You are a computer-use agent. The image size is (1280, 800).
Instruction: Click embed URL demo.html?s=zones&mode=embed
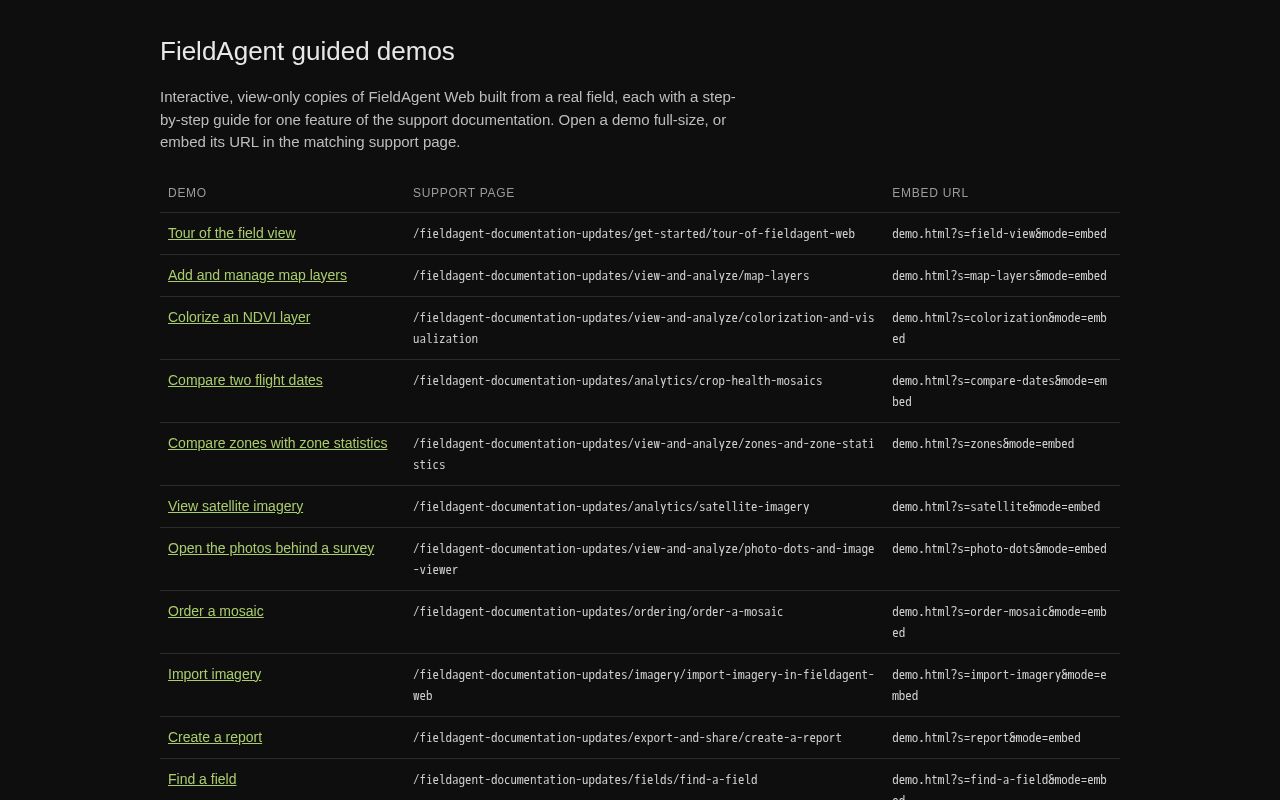point(983,444)
